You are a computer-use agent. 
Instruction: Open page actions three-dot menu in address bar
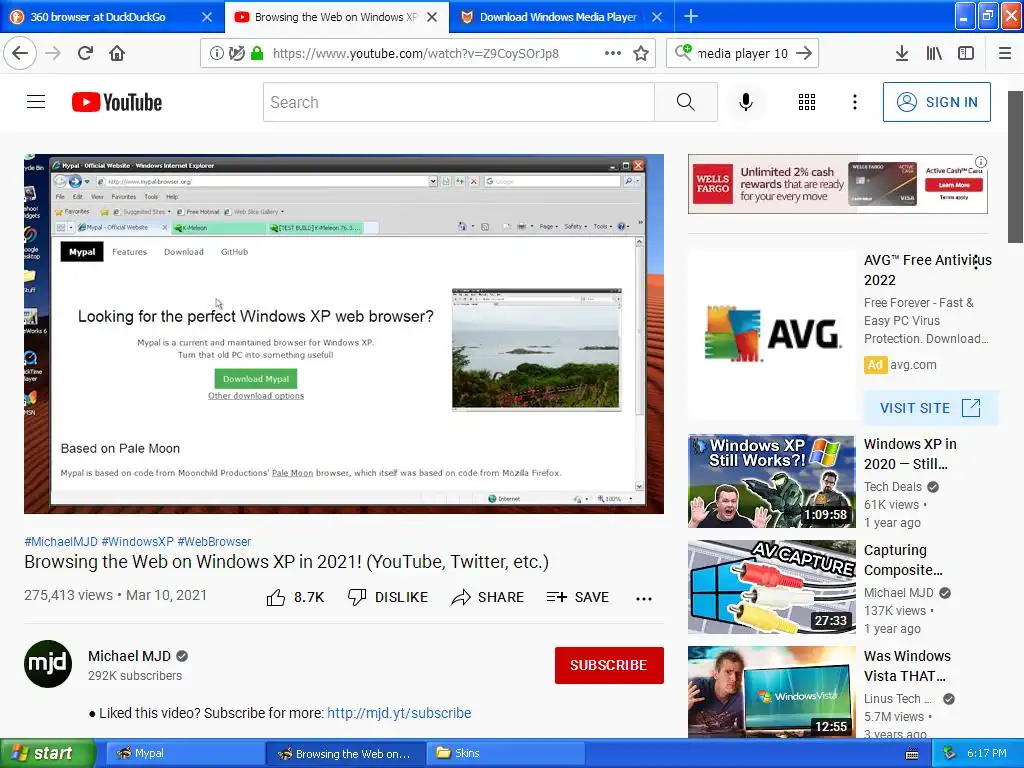612,53
